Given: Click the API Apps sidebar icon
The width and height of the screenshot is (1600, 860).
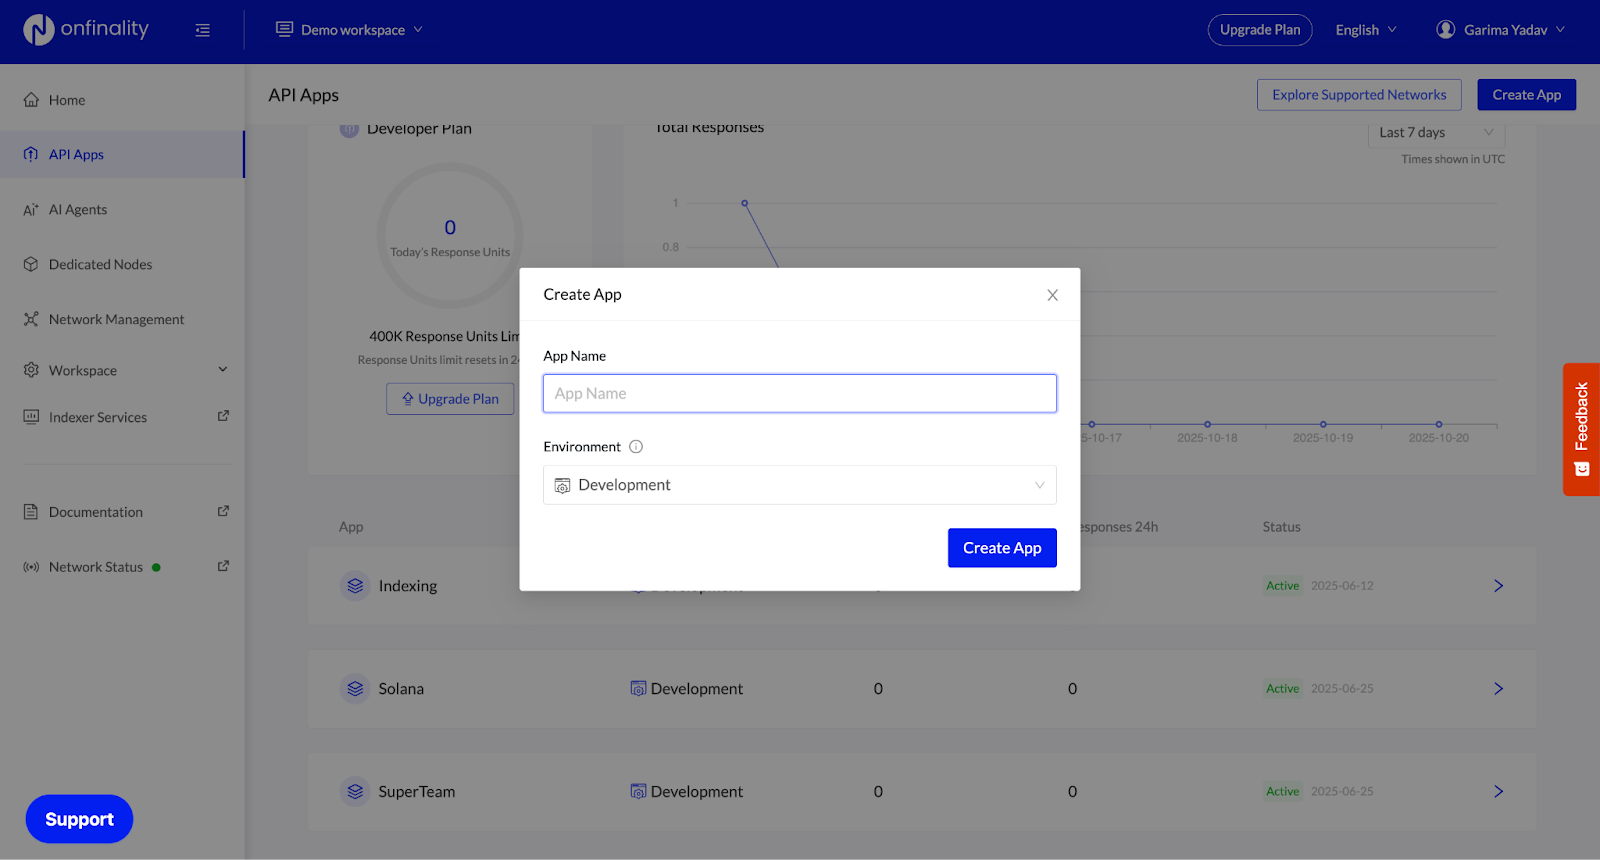Looking at the screenshot, I should coord(31,154).
